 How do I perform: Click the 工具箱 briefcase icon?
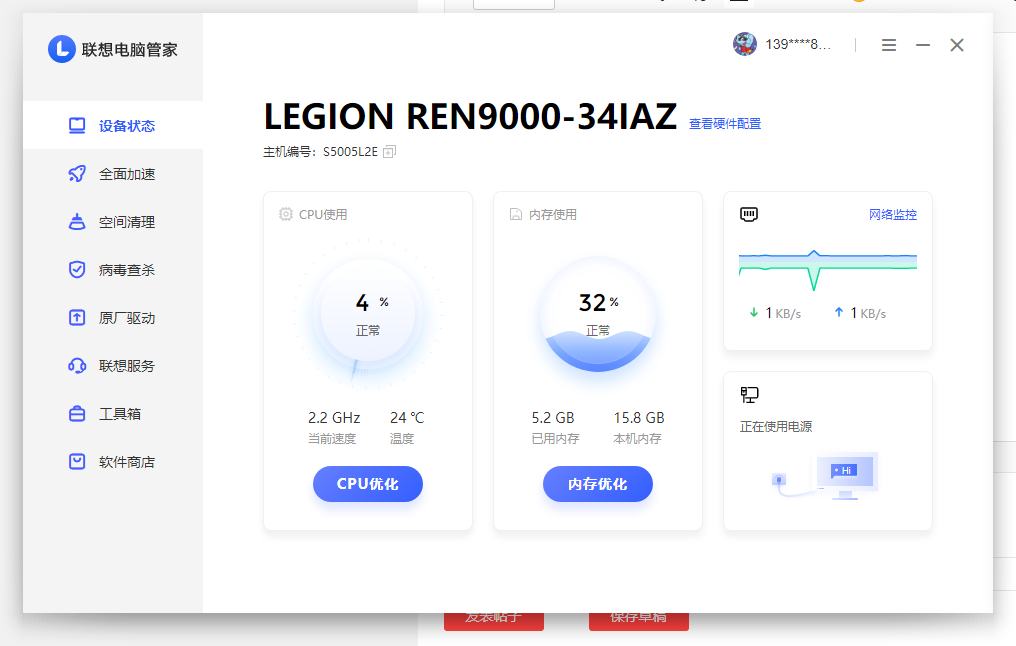point(77,413)
